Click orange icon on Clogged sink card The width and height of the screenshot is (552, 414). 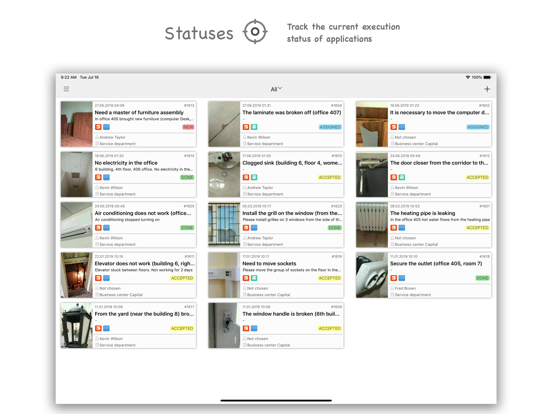(x=246, y=177)
